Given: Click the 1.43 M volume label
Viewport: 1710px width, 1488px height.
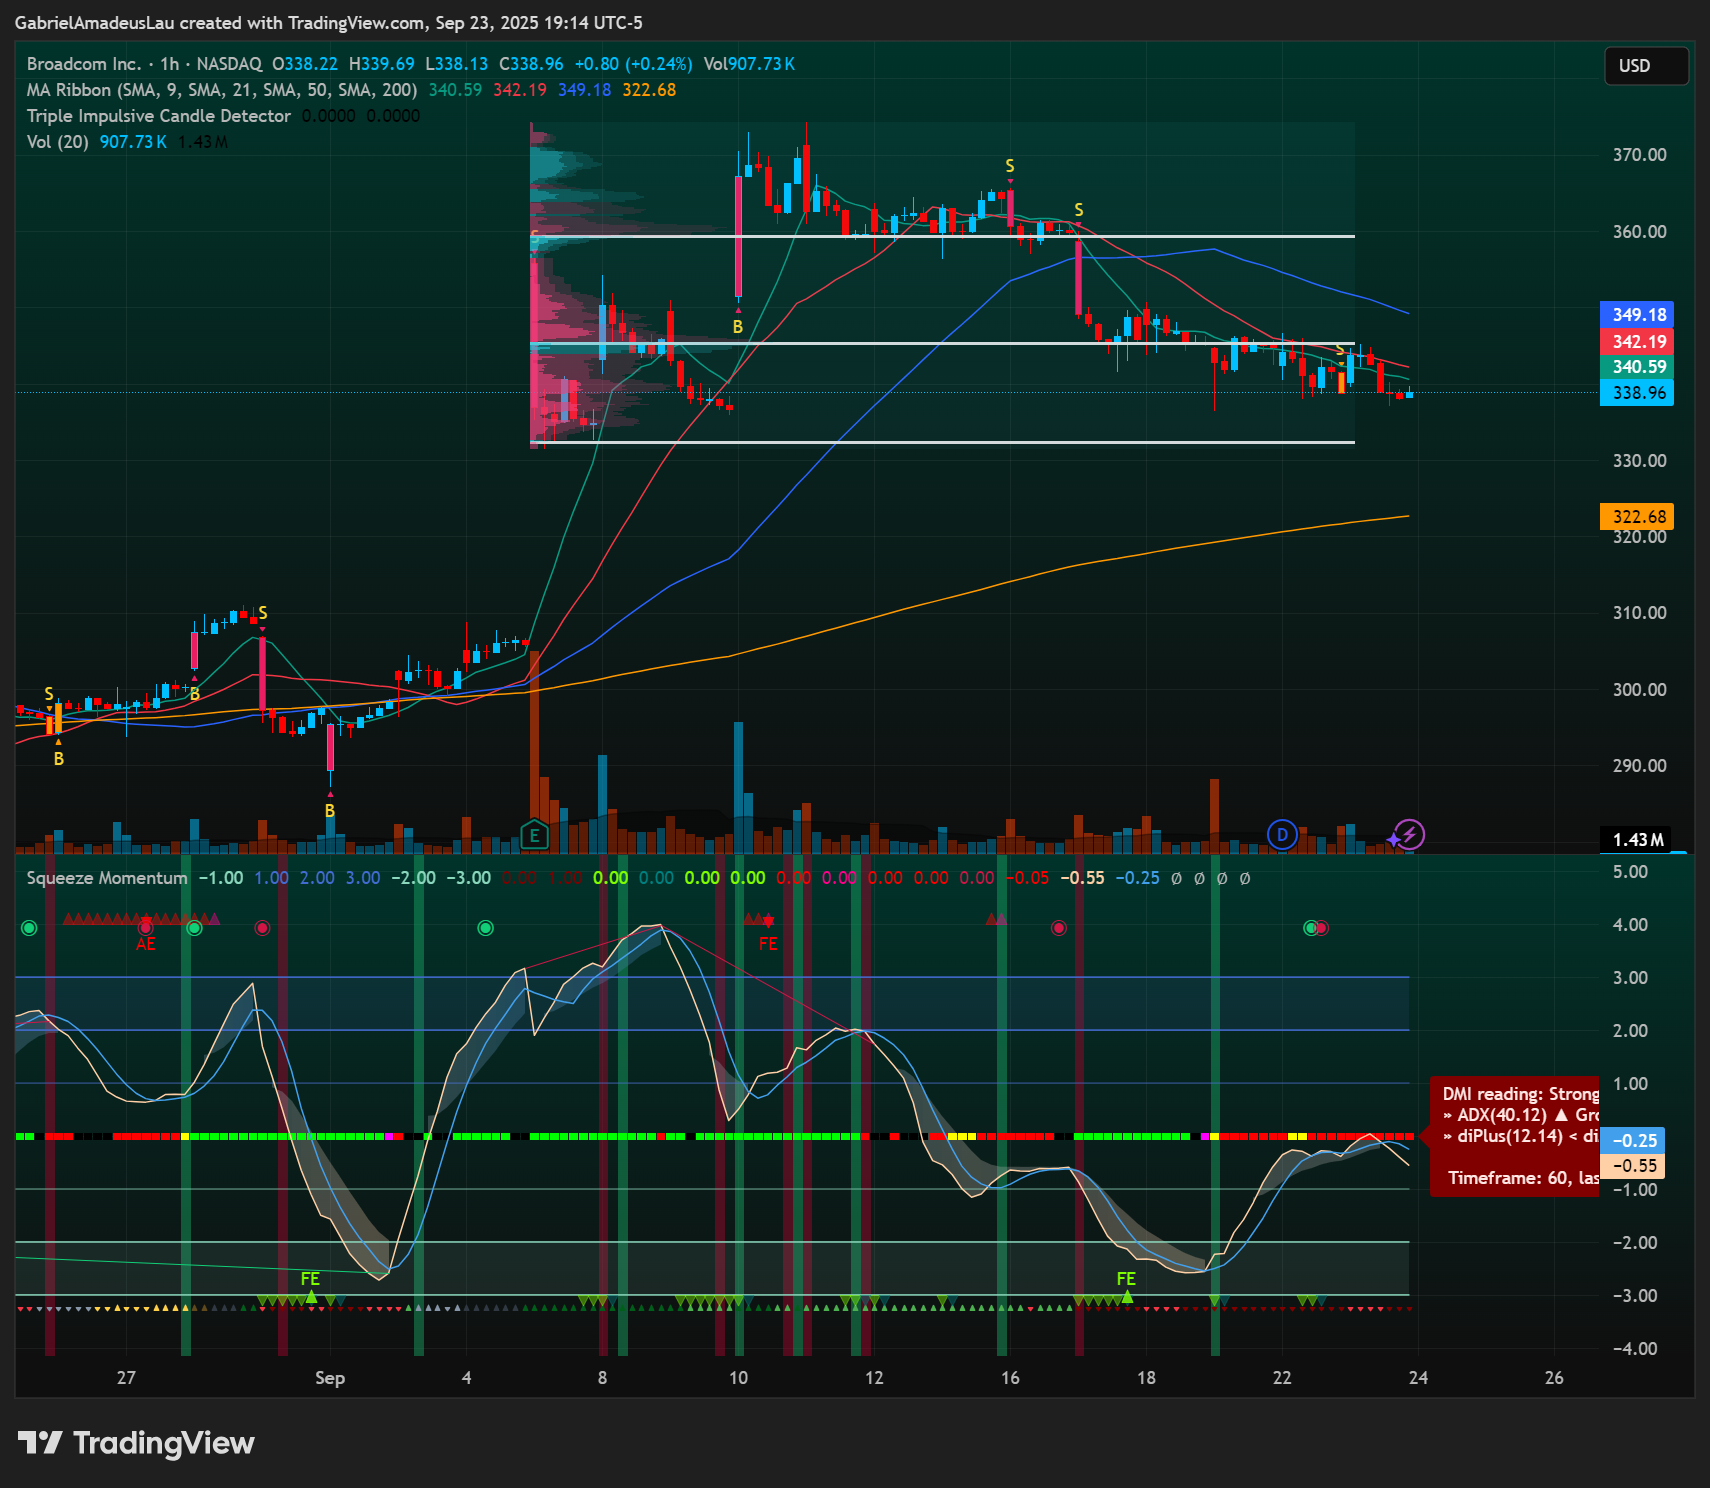Looking at the screenshot, I should 1637,840.
